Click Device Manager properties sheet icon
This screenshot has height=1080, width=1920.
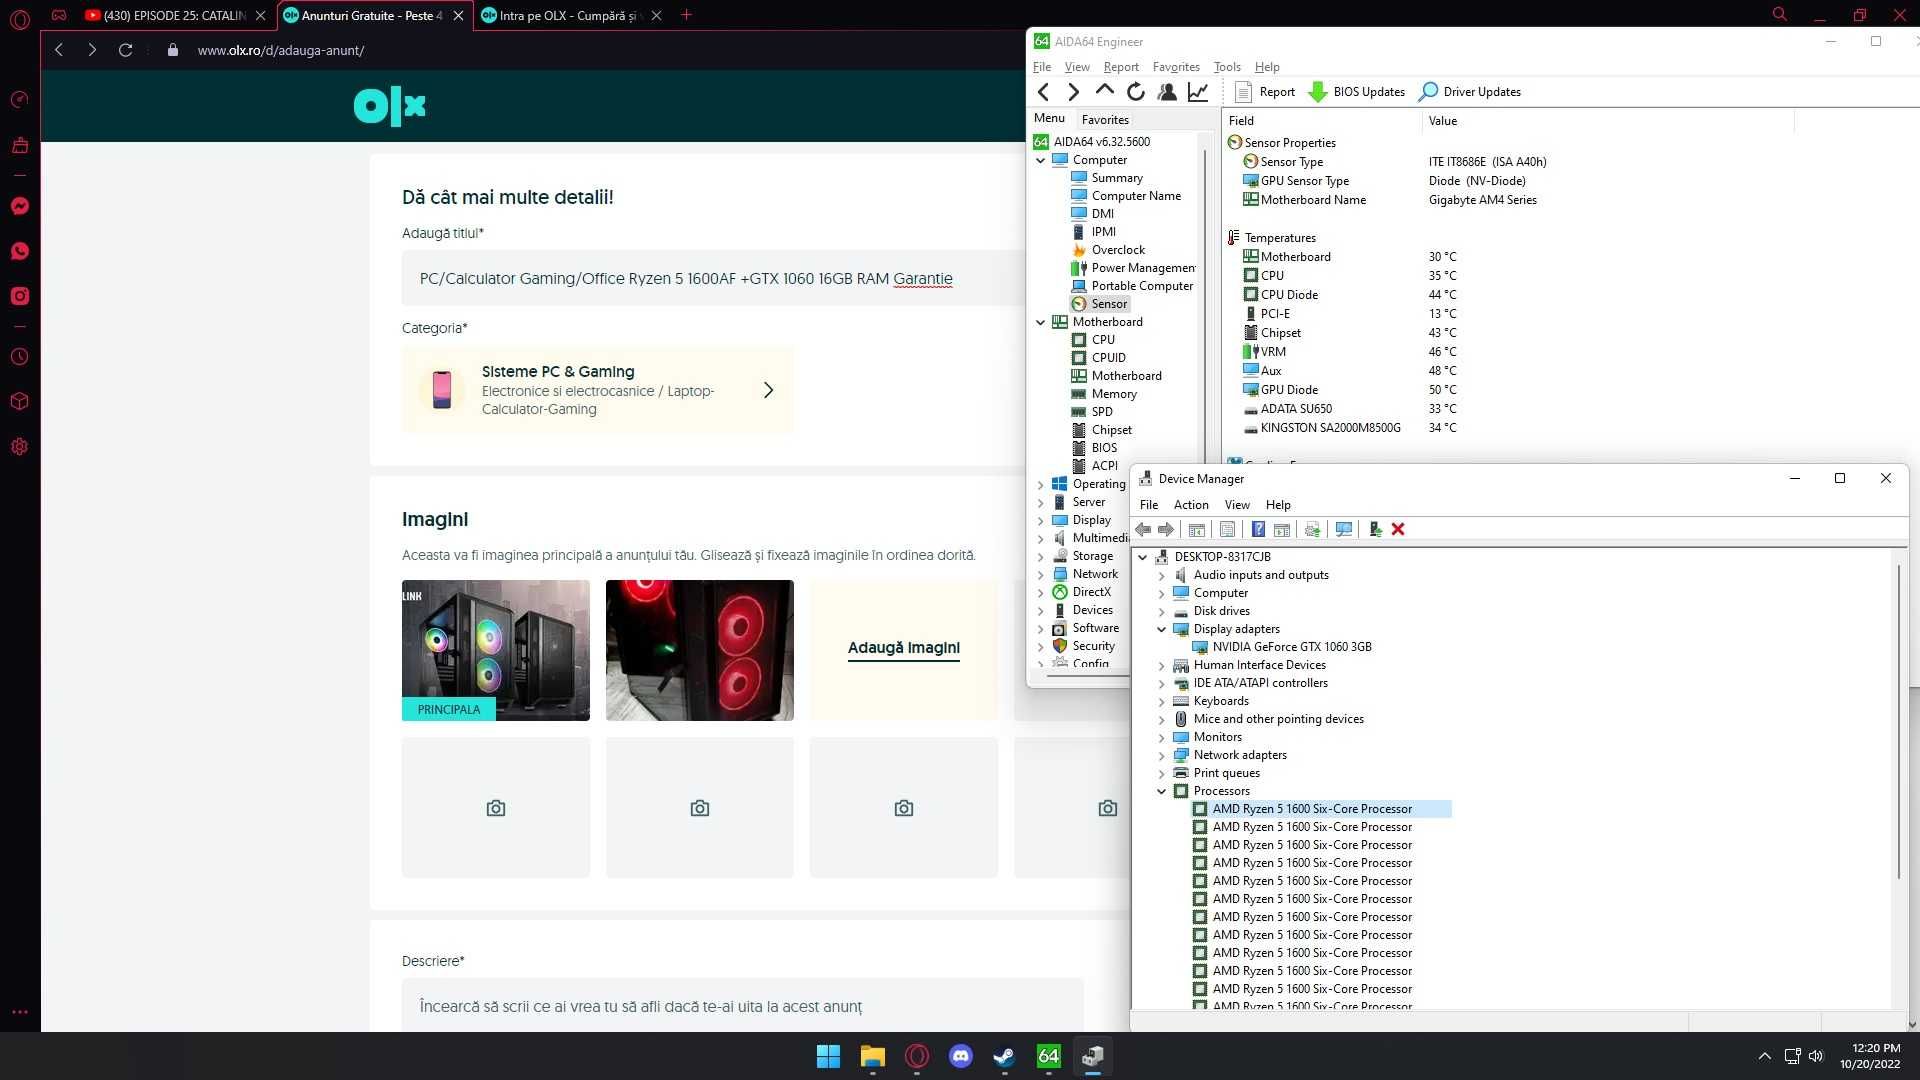[x=1227, y=530]
